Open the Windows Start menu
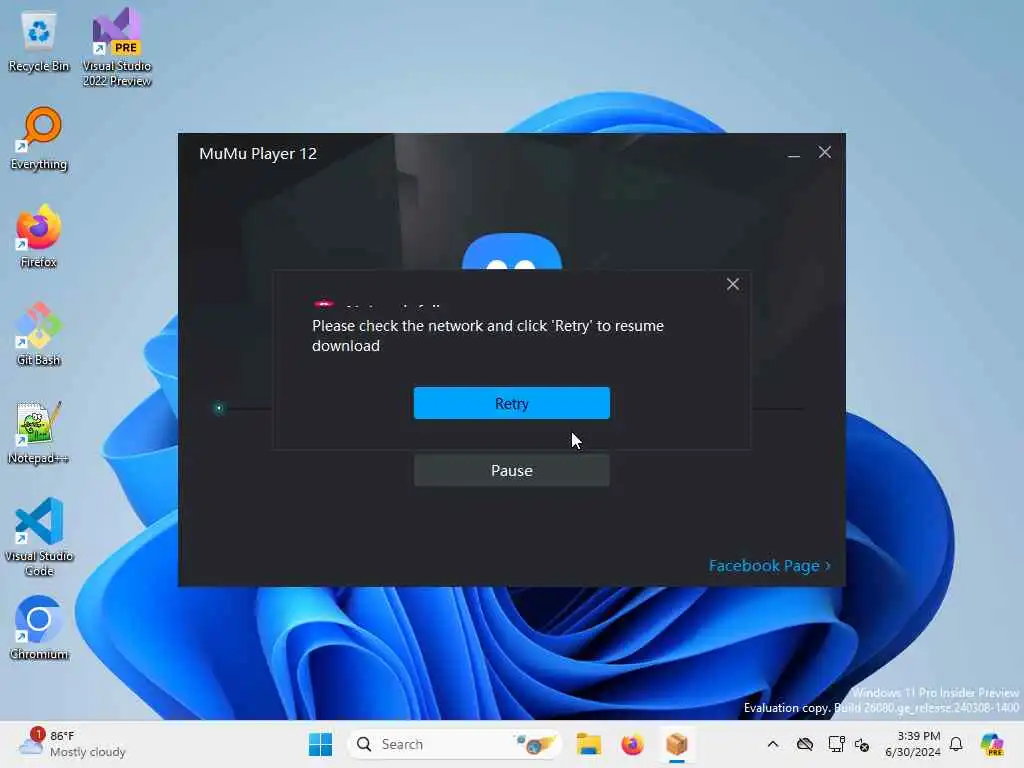 coord(320,744)
